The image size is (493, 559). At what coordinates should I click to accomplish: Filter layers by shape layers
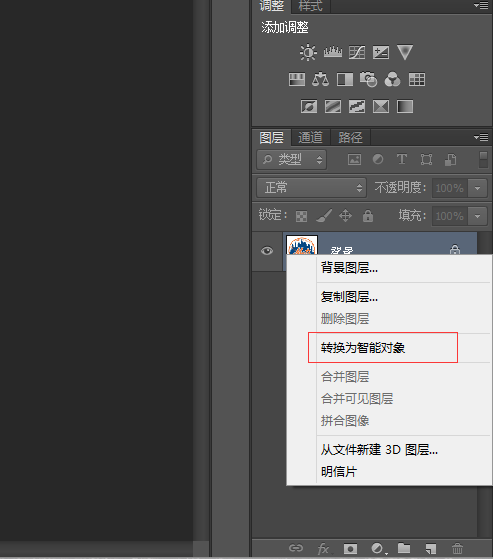click(x=426, y=159)
